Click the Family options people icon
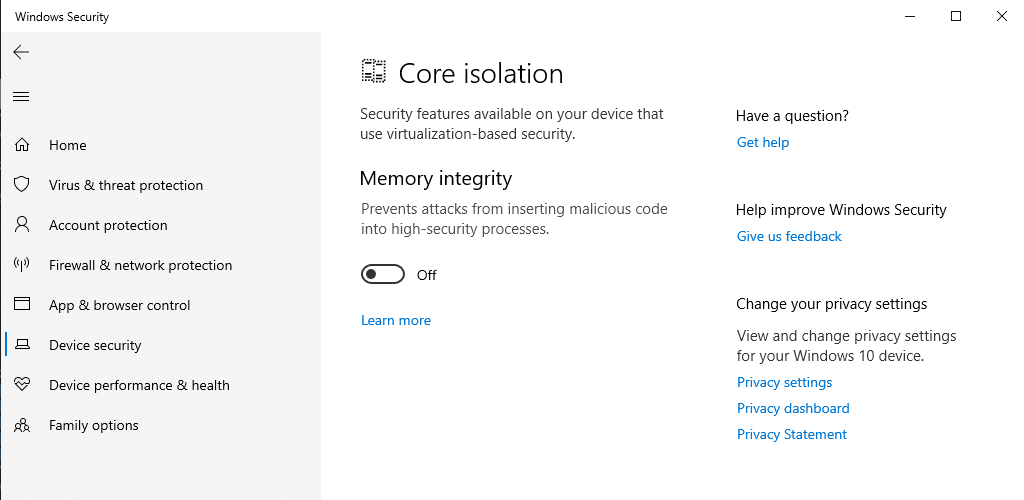The image size is (1024, 500). pos(21,425)
